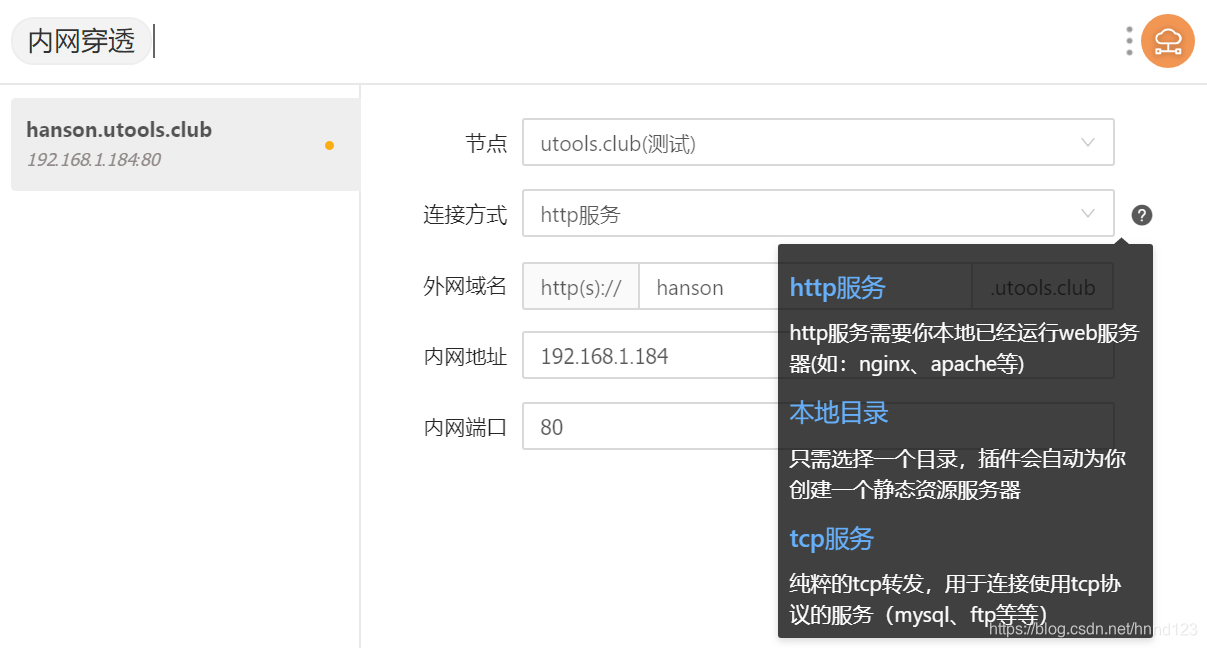Image resolution: width=1207 pixels, height=648 pixels.
Task: Click the tcp服务 heading in tooltip
Action: click(832, 539)
